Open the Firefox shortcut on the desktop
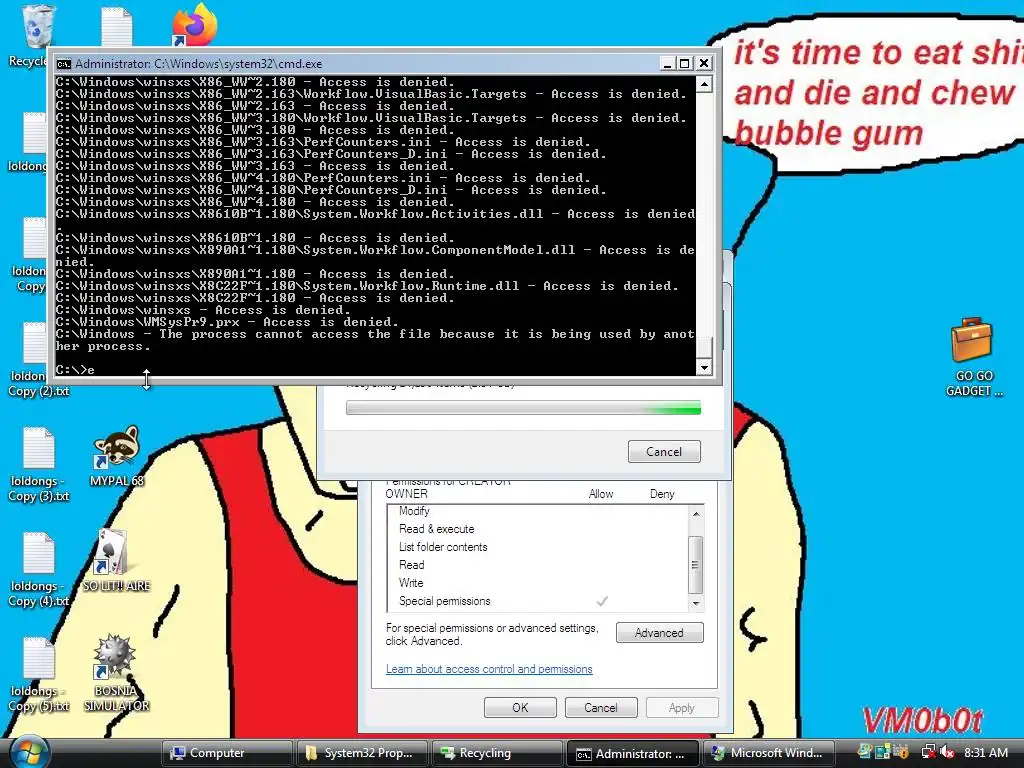This screenshot has height=768, width=1024. click(195, 25)
